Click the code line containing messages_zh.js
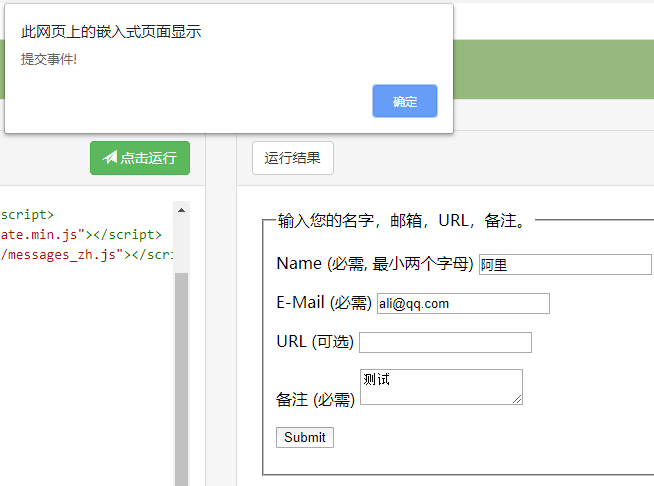Image resolution: width=654 pixels, height=486 pixels. [x=87, y=254]
